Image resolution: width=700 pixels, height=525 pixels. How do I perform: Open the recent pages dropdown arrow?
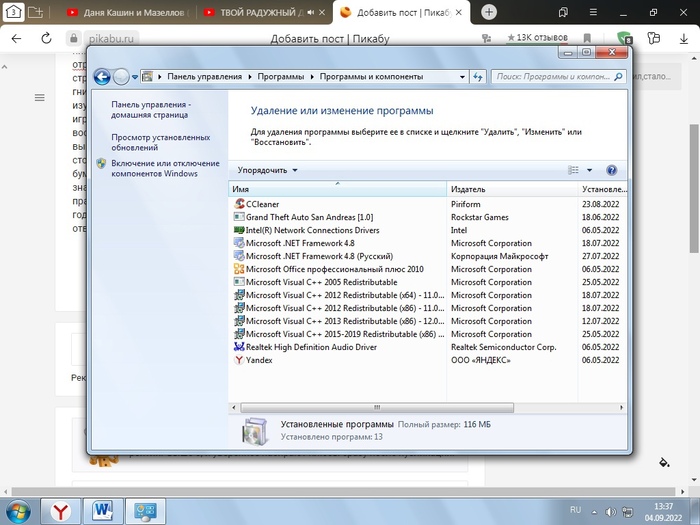(135, 77)
